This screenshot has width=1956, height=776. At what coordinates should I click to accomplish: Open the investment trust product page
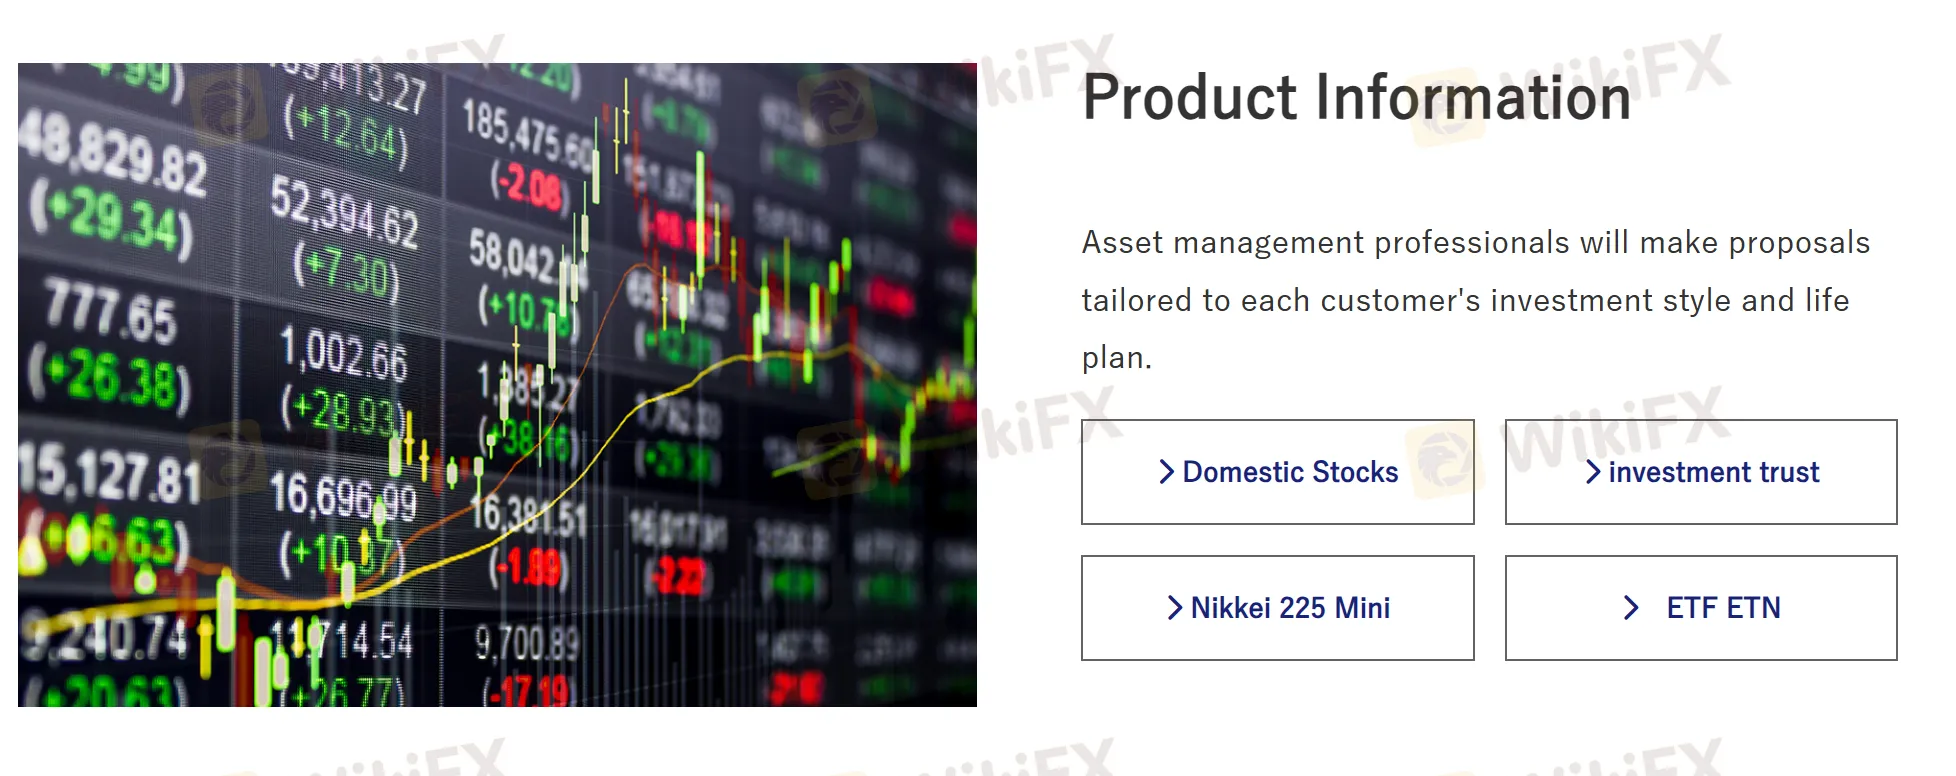click(x=1713, y=472)
